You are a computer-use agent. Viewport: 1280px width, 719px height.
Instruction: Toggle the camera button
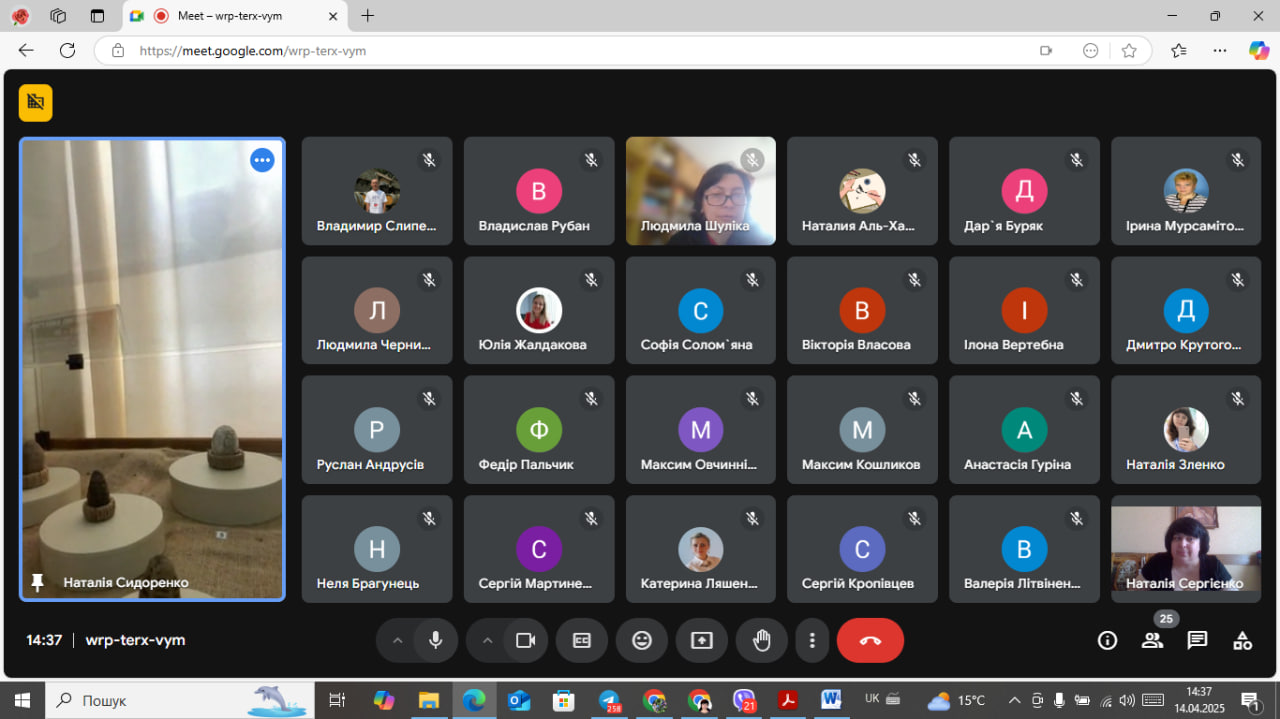click(x=525, y=640)
